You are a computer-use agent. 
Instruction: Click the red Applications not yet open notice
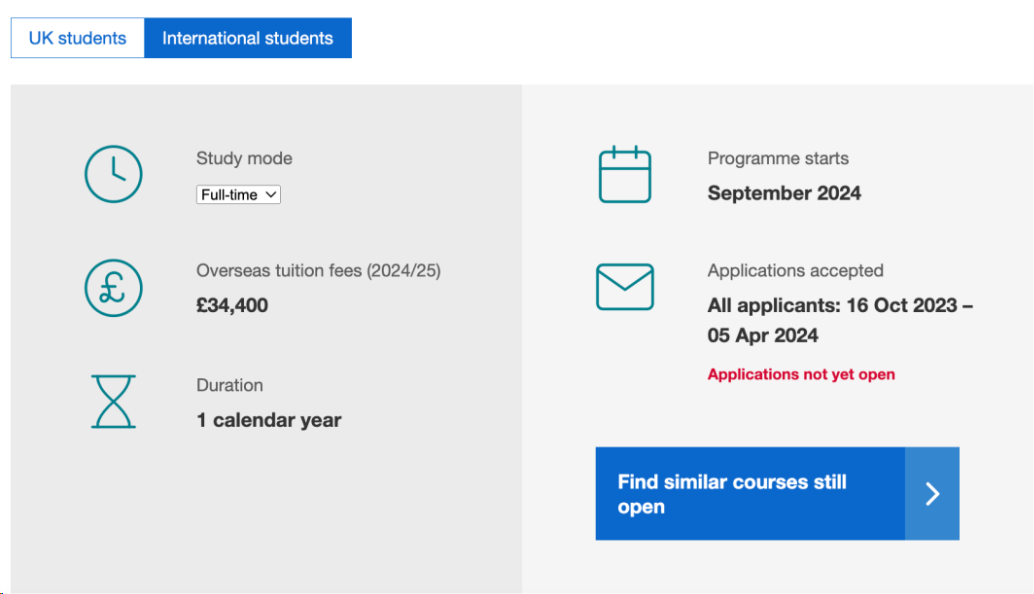point(801,374)
